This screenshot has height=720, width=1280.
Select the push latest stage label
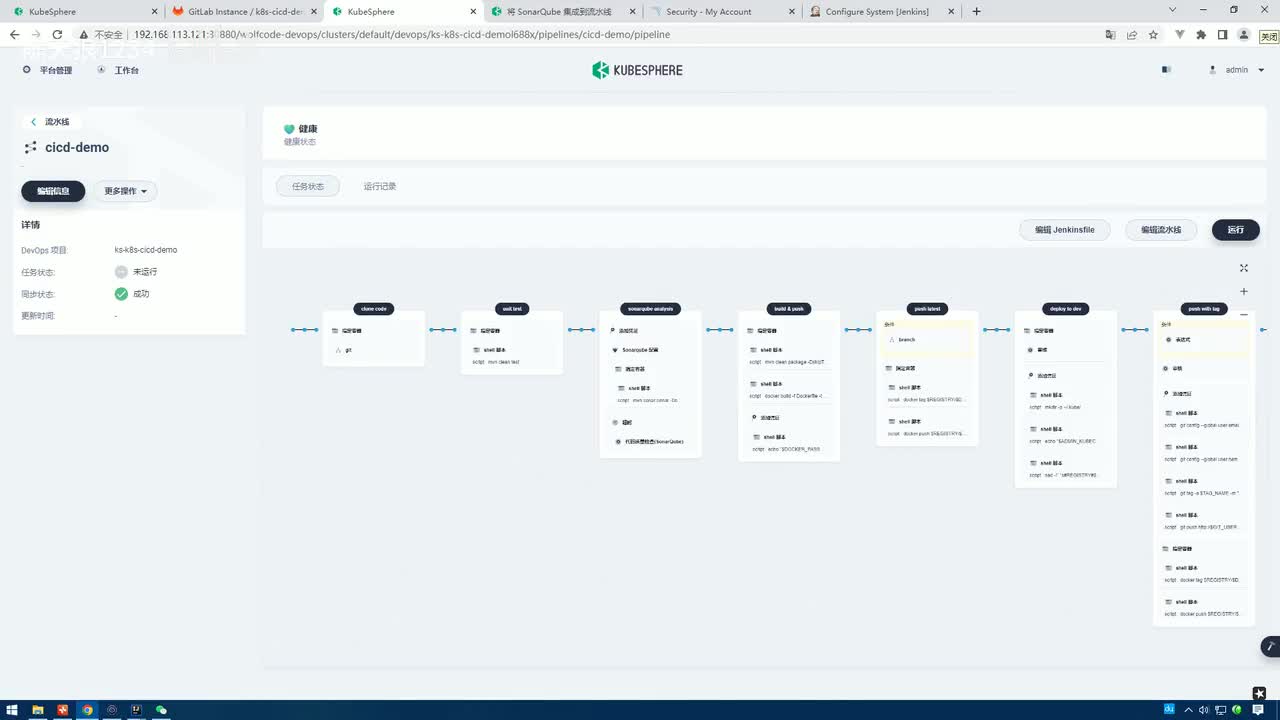coord(927,309)
